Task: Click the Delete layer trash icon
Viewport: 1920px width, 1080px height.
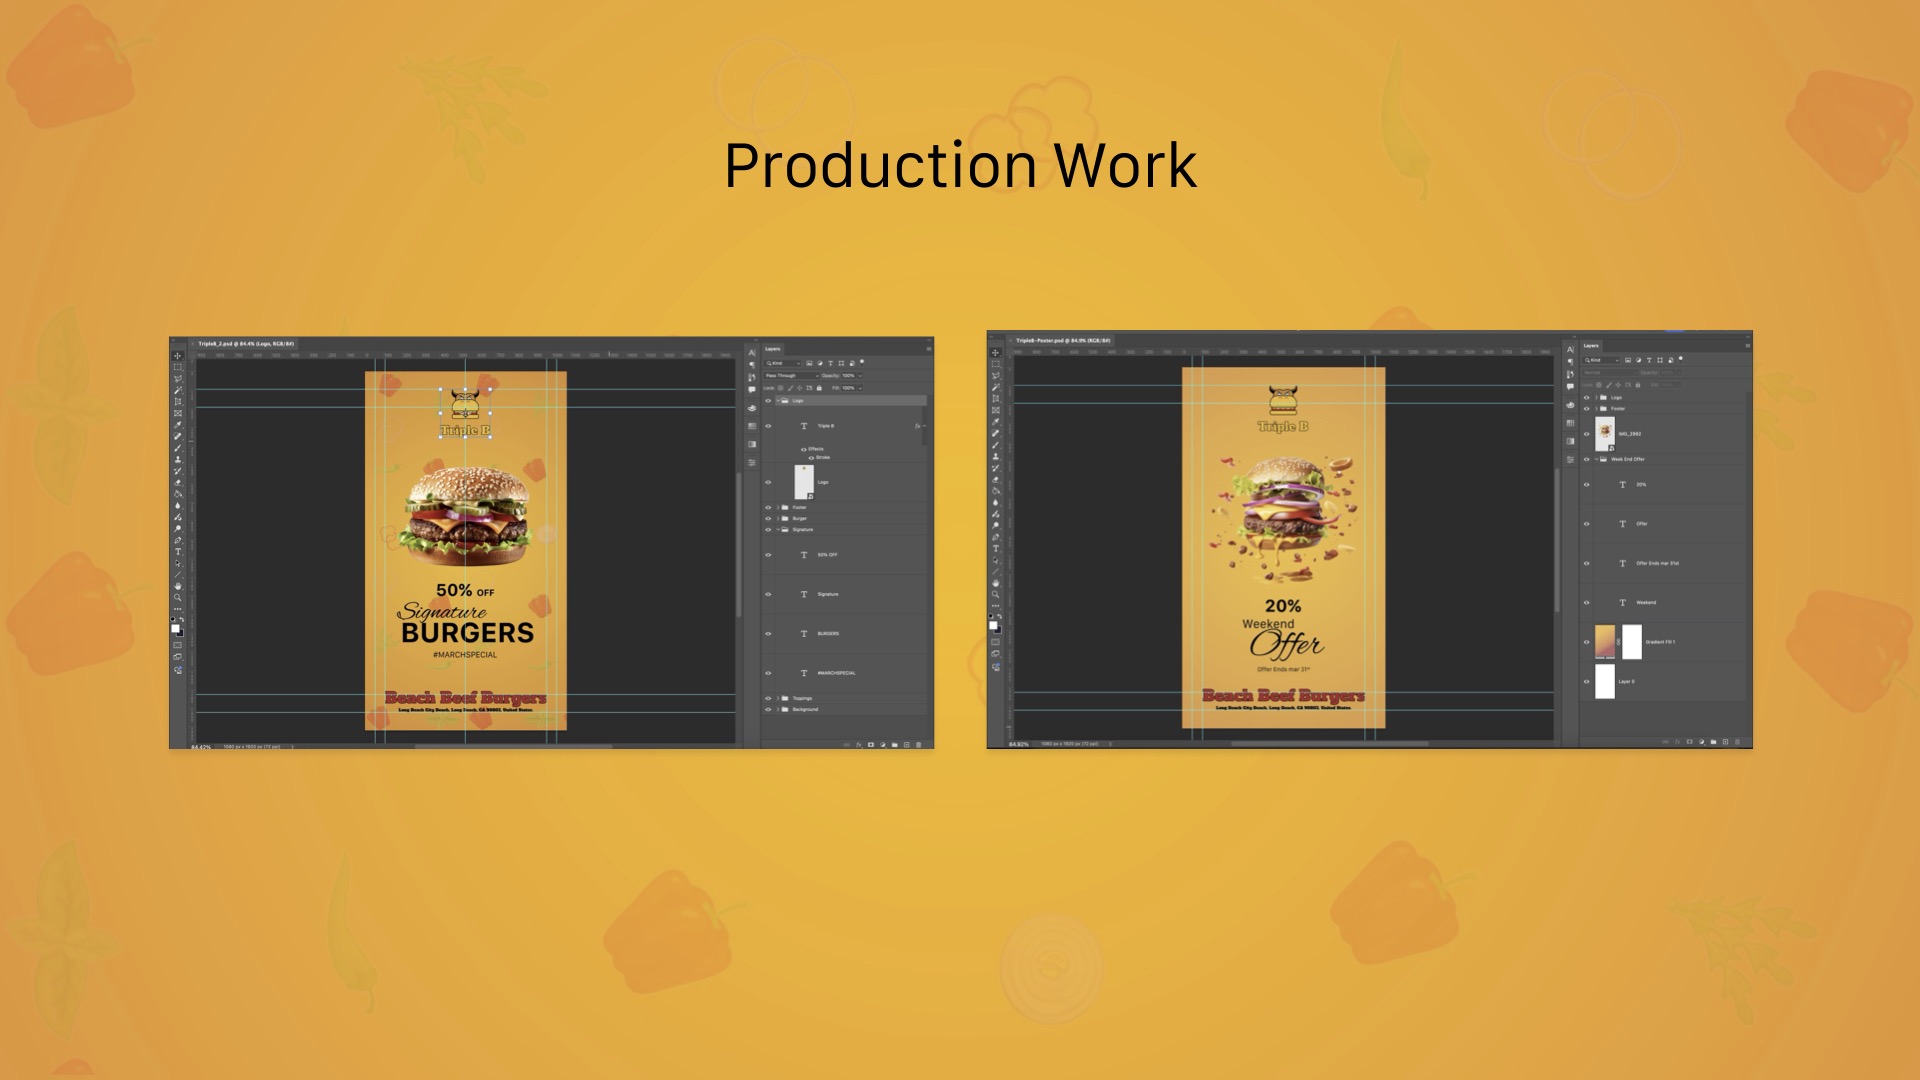Action: coord(918,744)
